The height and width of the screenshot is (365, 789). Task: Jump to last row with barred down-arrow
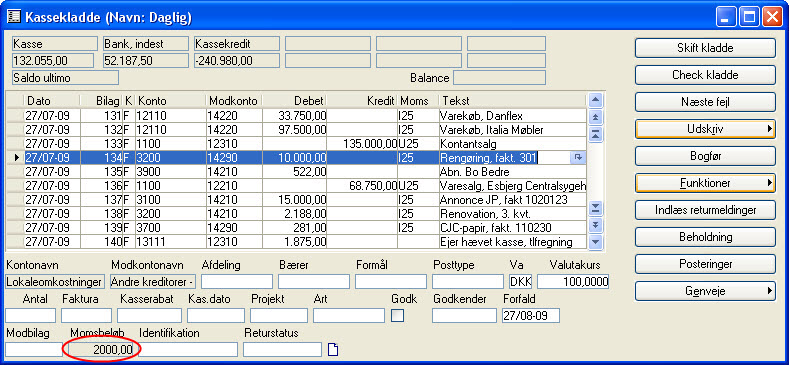pyautogui.click(x=596, y=208)
